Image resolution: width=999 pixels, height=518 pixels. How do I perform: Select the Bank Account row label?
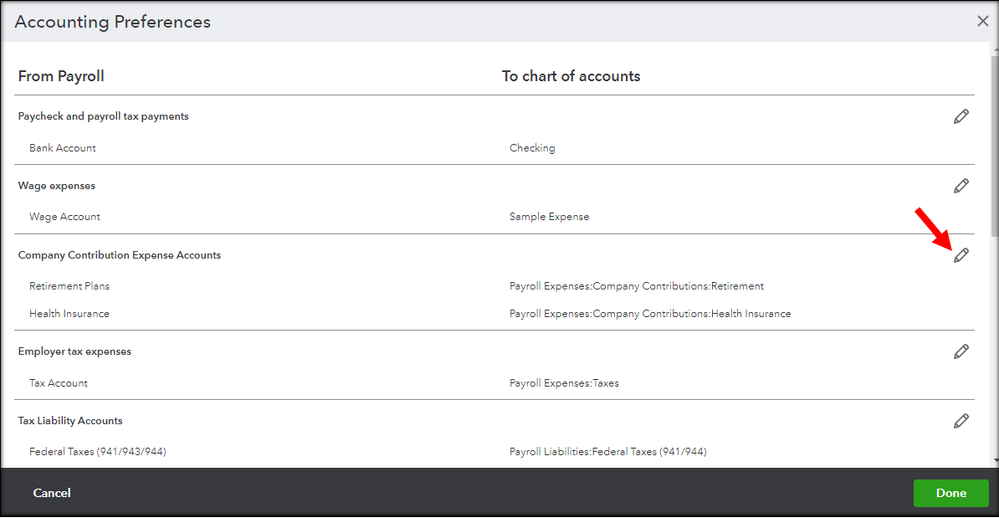tap(63, 148)
